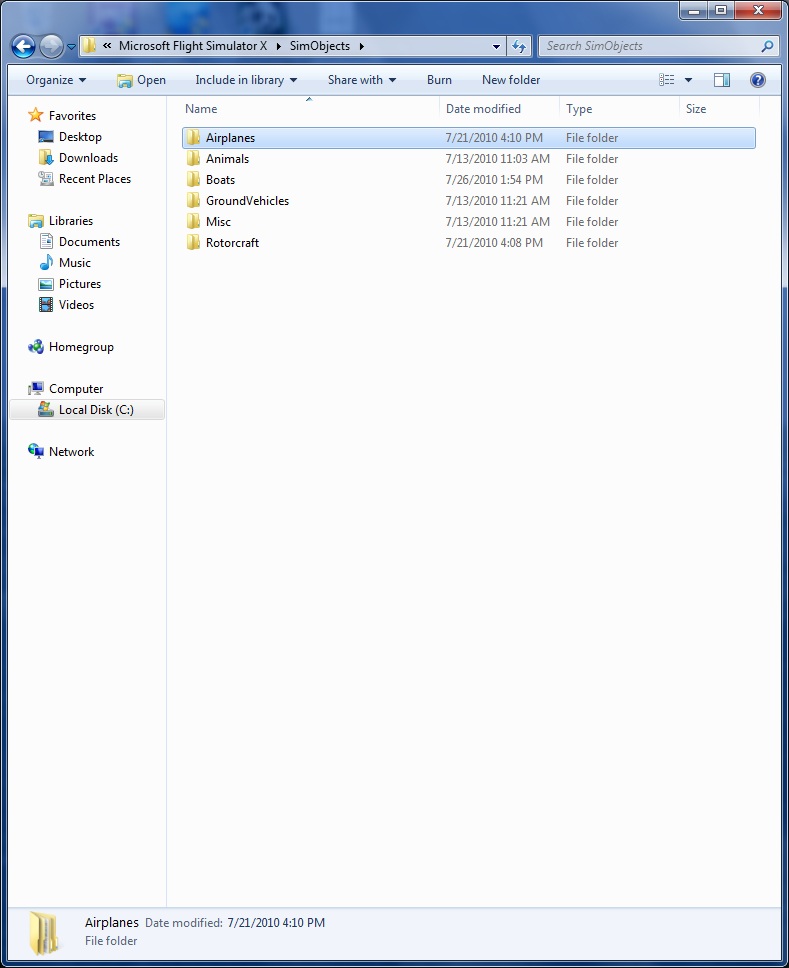Click Date modified value in details pane

pos(275,922)
